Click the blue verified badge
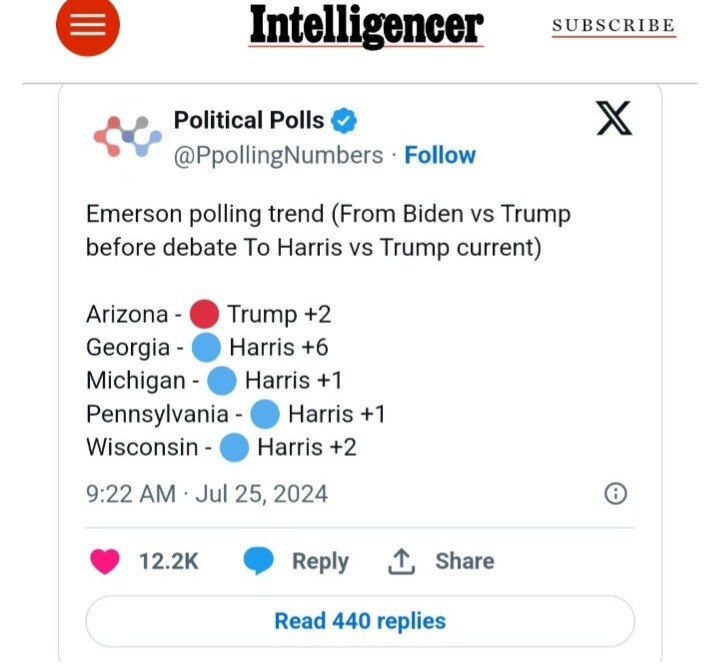The height and width of the screenshot is (670, 714). click(x=344, y=121)
